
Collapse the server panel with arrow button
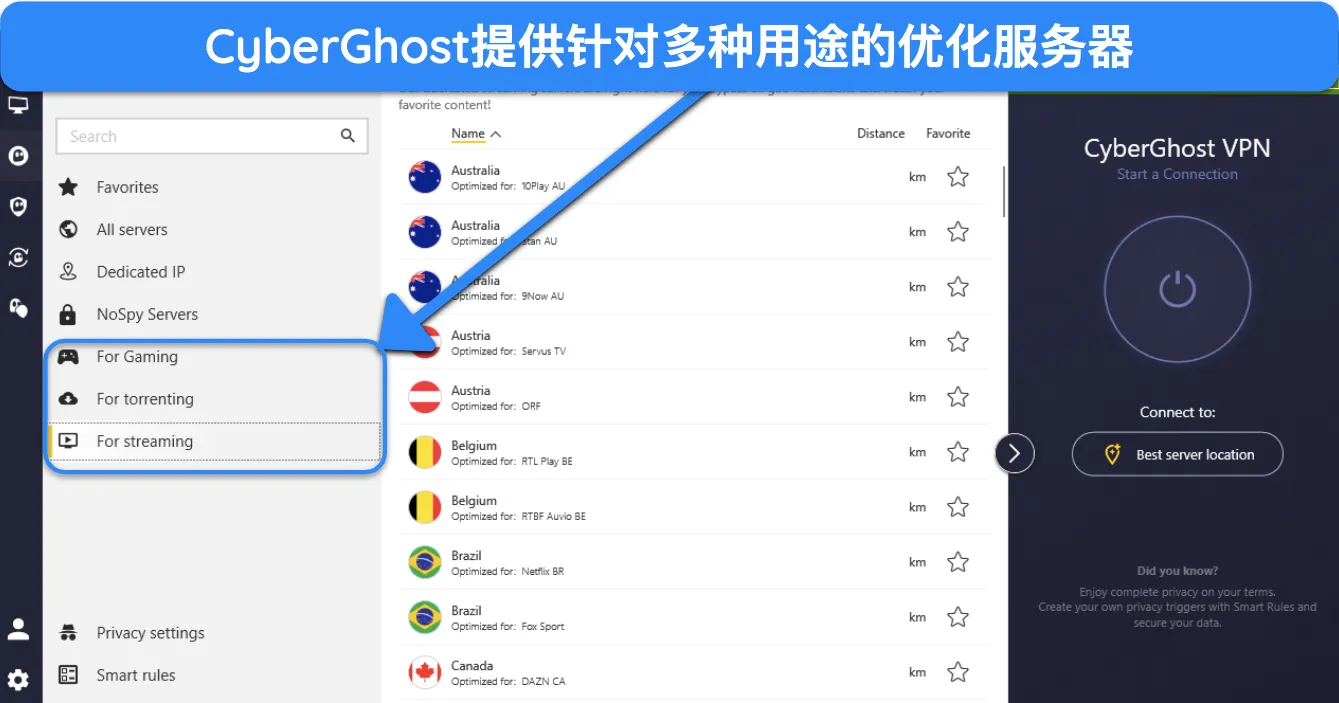click(x=1014, y=454)
